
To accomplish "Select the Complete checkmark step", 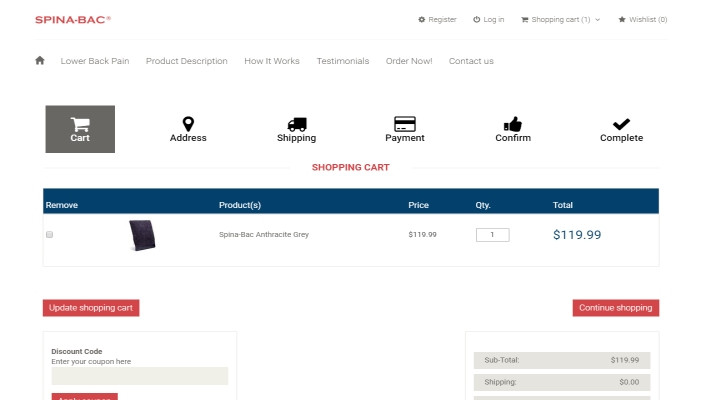I will tap(621, 129).
